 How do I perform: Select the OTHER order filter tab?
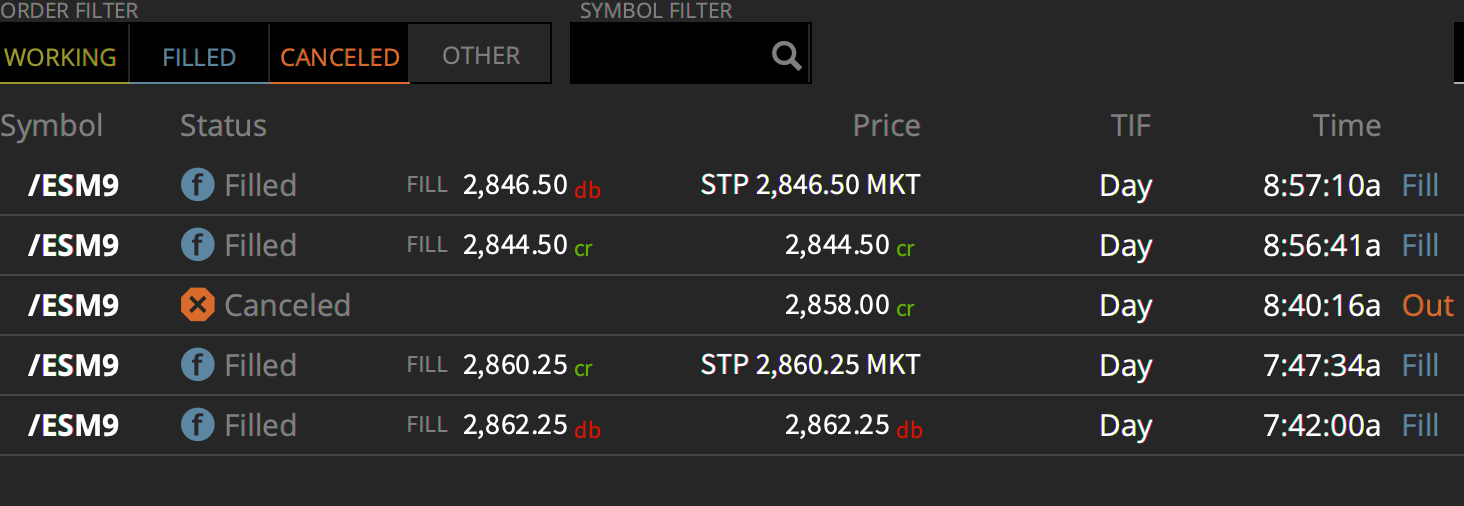[481, 55]
